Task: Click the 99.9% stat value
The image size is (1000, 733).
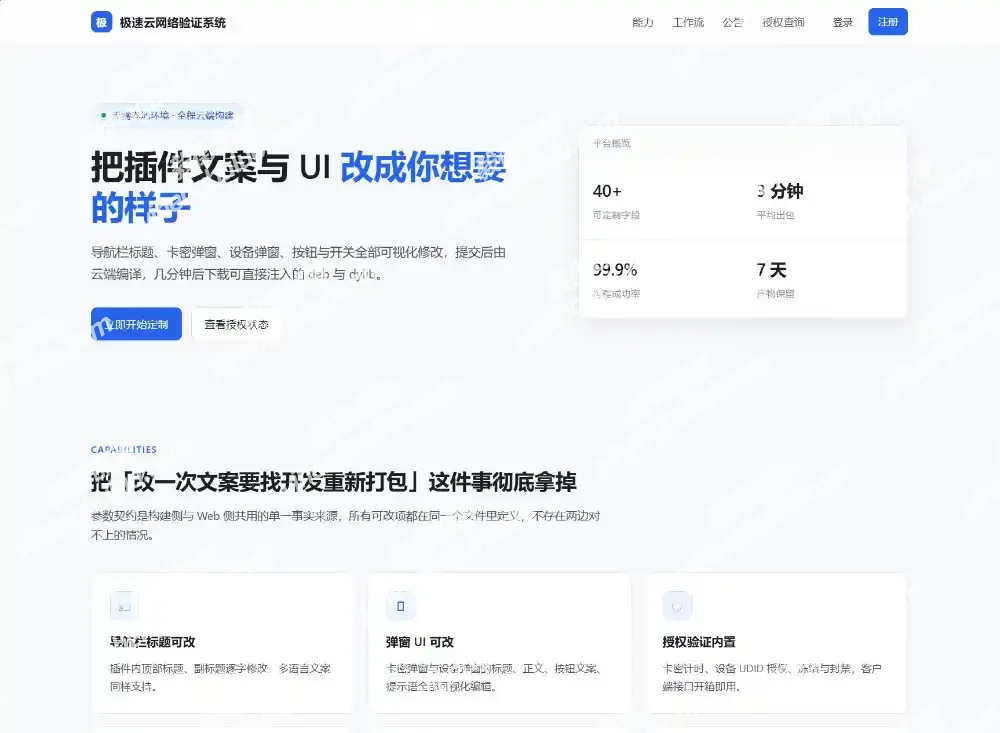Action: [x=615, y=270]
